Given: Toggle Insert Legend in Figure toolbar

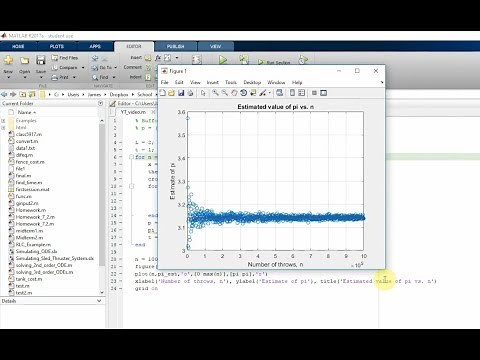Looking at the screenshot, I should (302, 93).
